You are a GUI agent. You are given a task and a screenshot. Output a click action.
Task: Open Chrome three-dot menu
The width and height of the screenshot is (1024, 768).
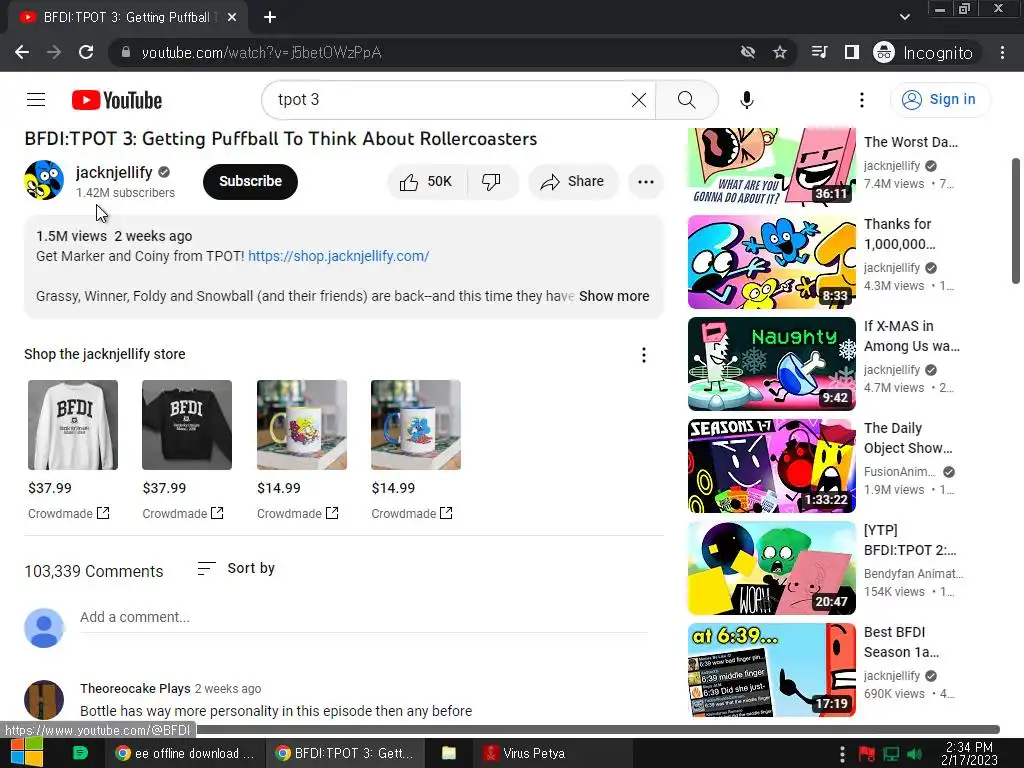[1002, 52]
